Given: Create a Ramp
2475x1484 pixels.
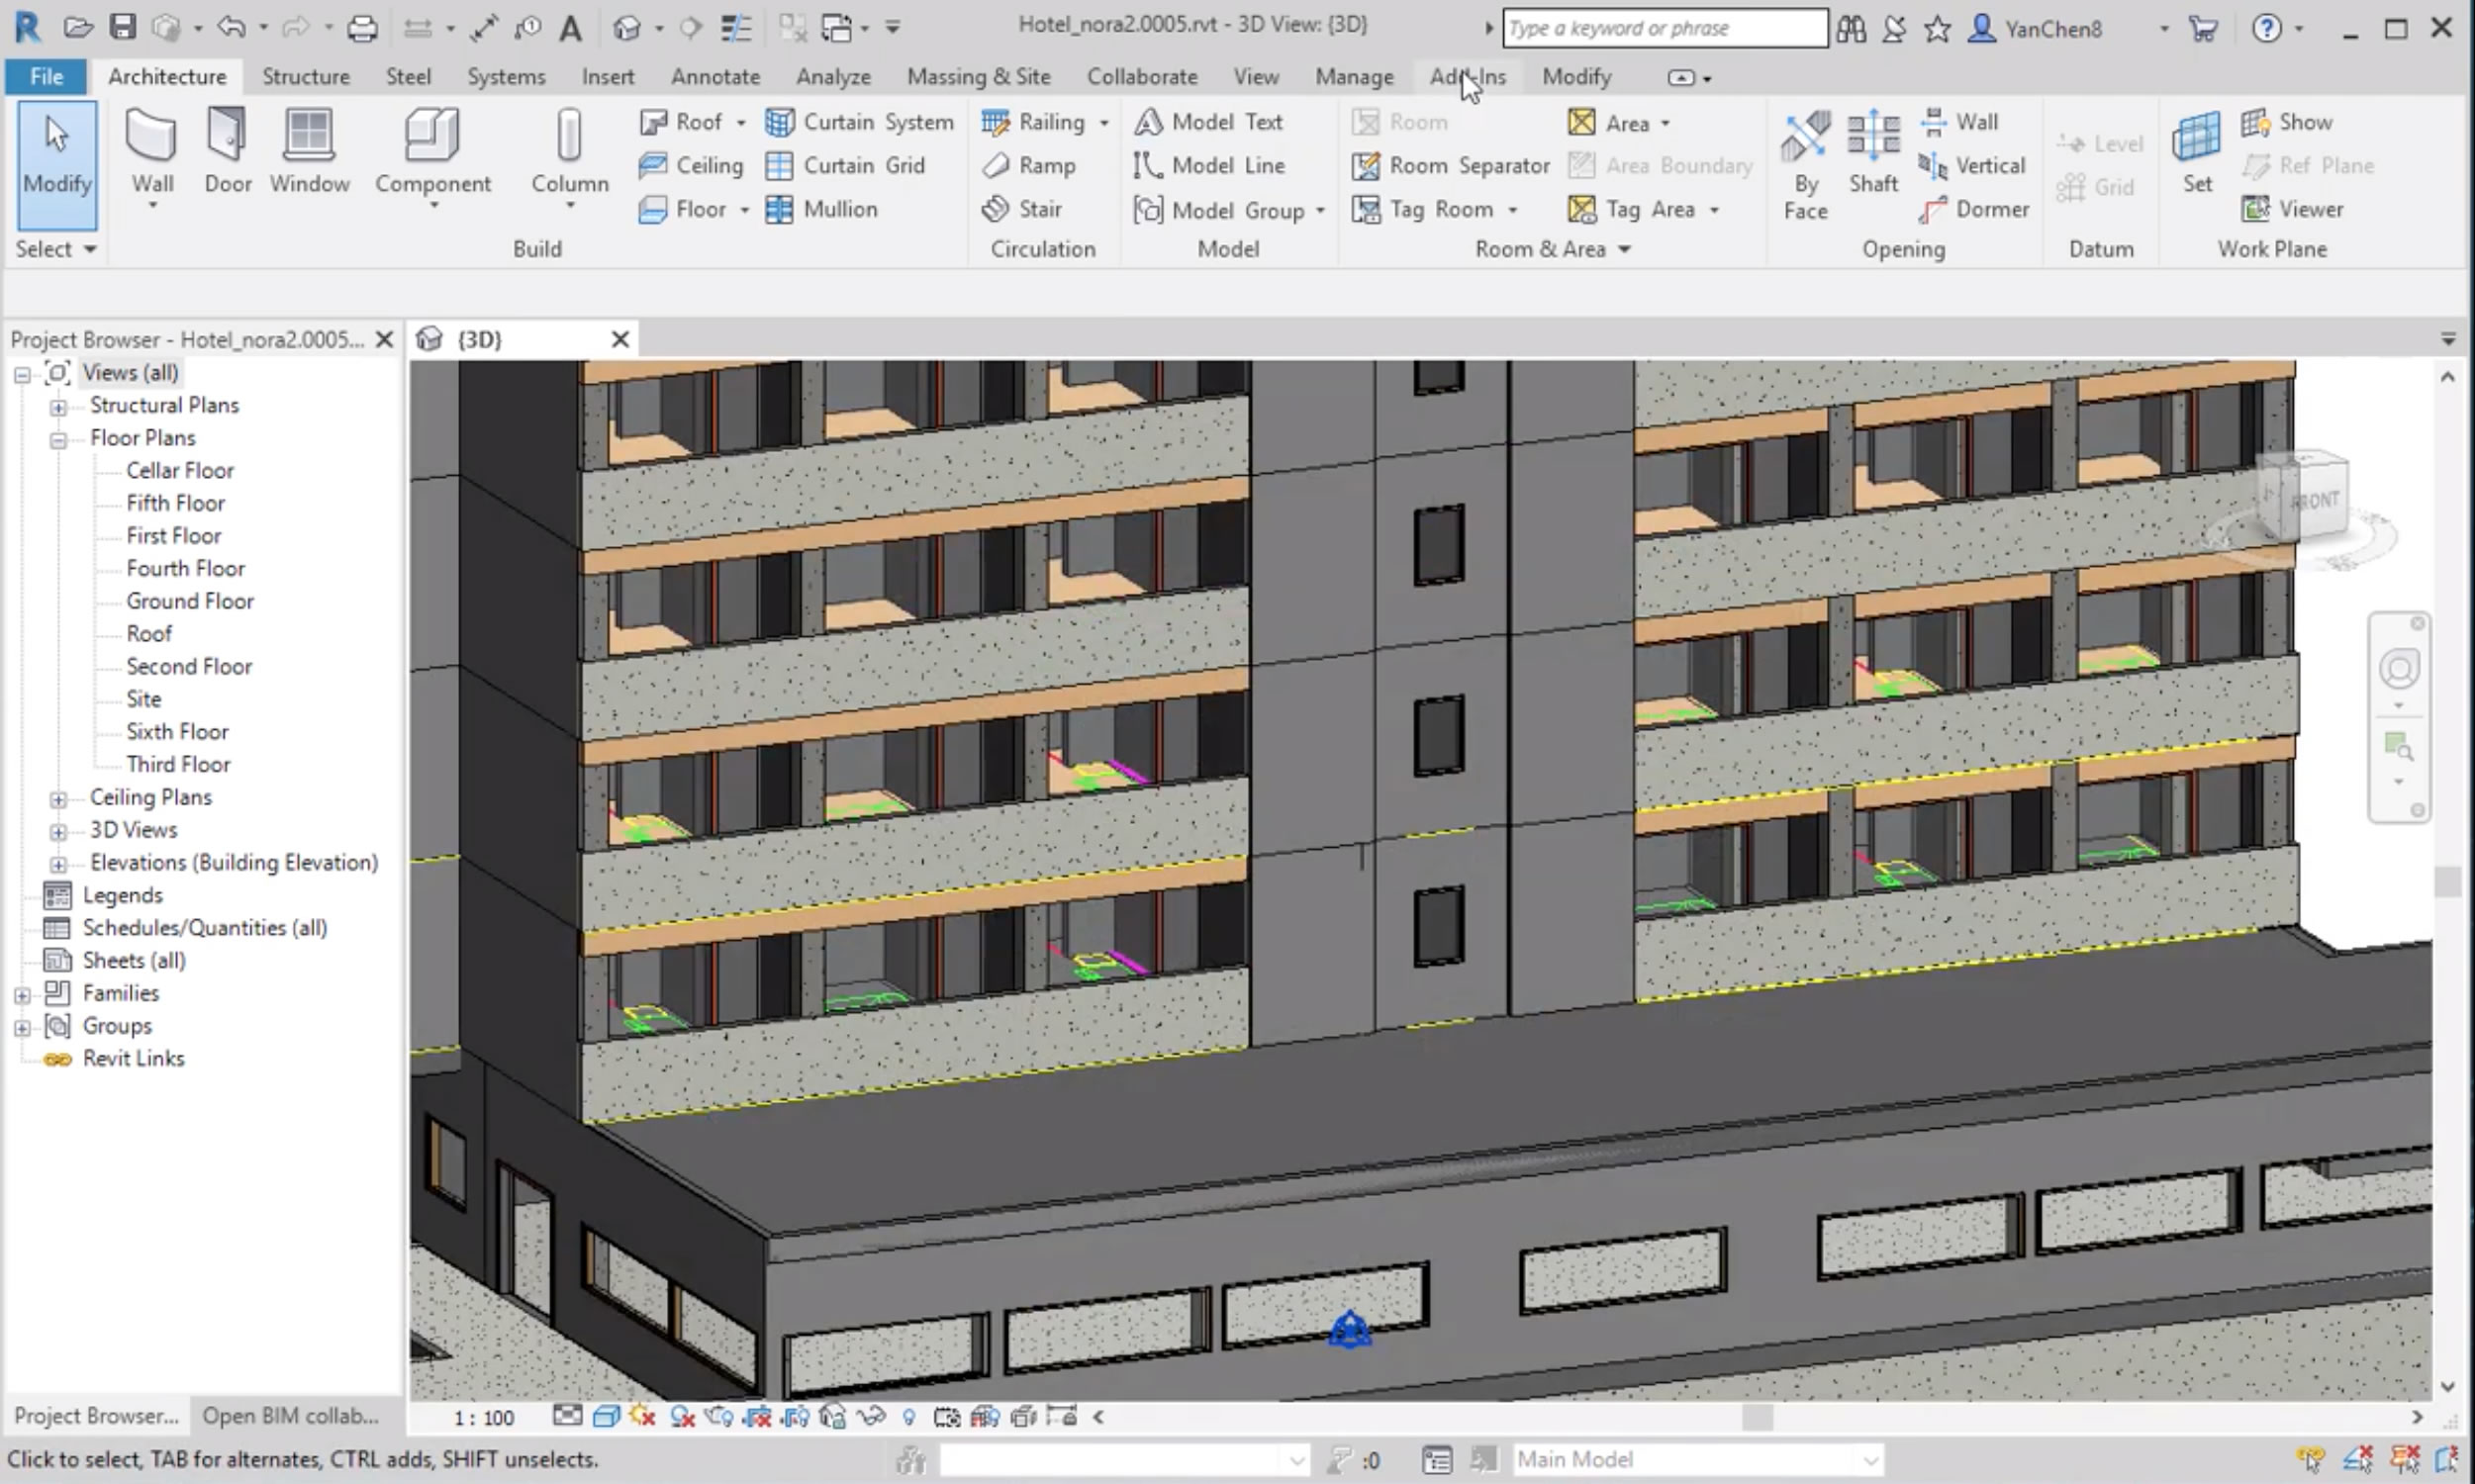Looking at the screenshot, I should tap(1029, 165).
